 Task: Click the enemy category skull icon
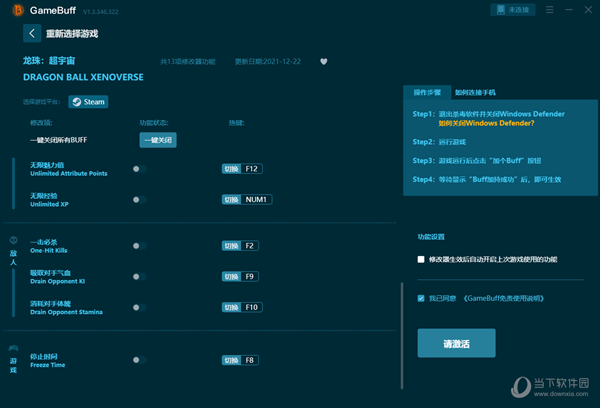pos(13,240)
